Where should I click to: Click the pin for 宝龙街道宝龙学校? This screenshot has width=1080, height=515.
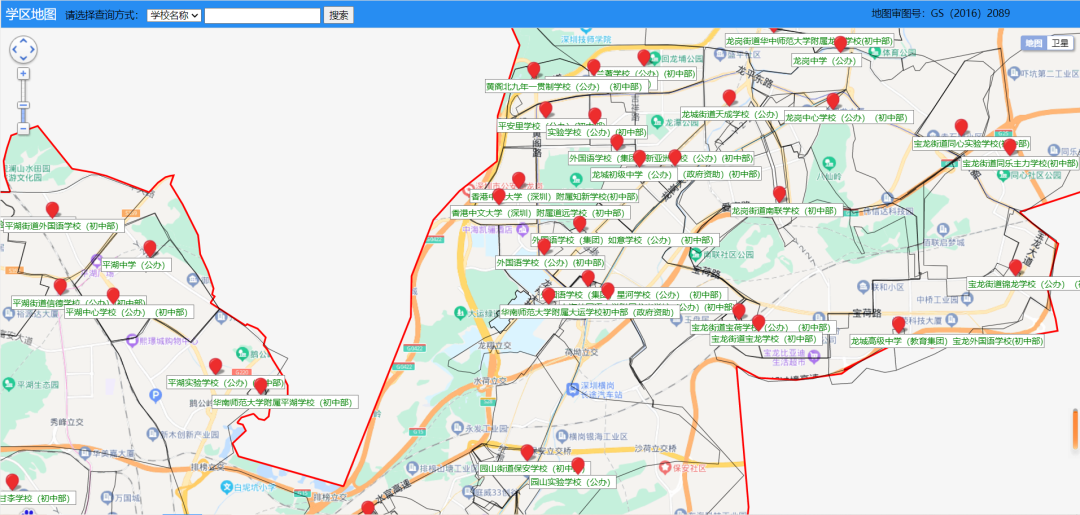pos(758,323)
